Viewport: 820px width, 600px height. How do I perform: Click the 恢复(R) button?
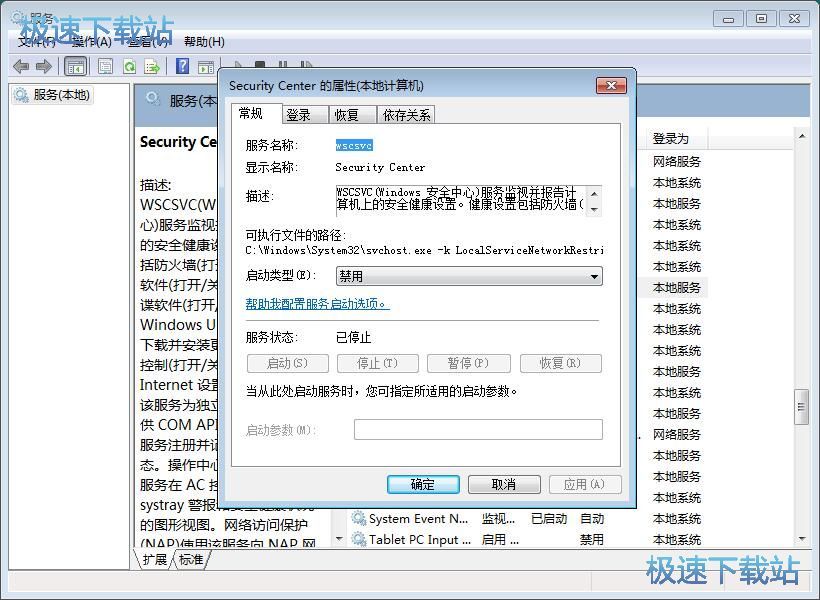pos(561,363)
